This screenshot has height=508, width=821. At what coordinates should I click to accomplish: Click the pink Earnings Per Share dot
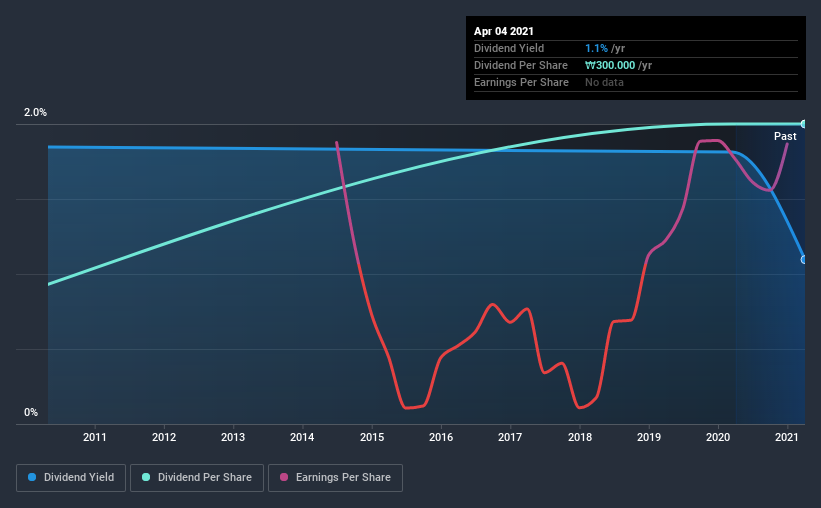[x=284, y=477]
